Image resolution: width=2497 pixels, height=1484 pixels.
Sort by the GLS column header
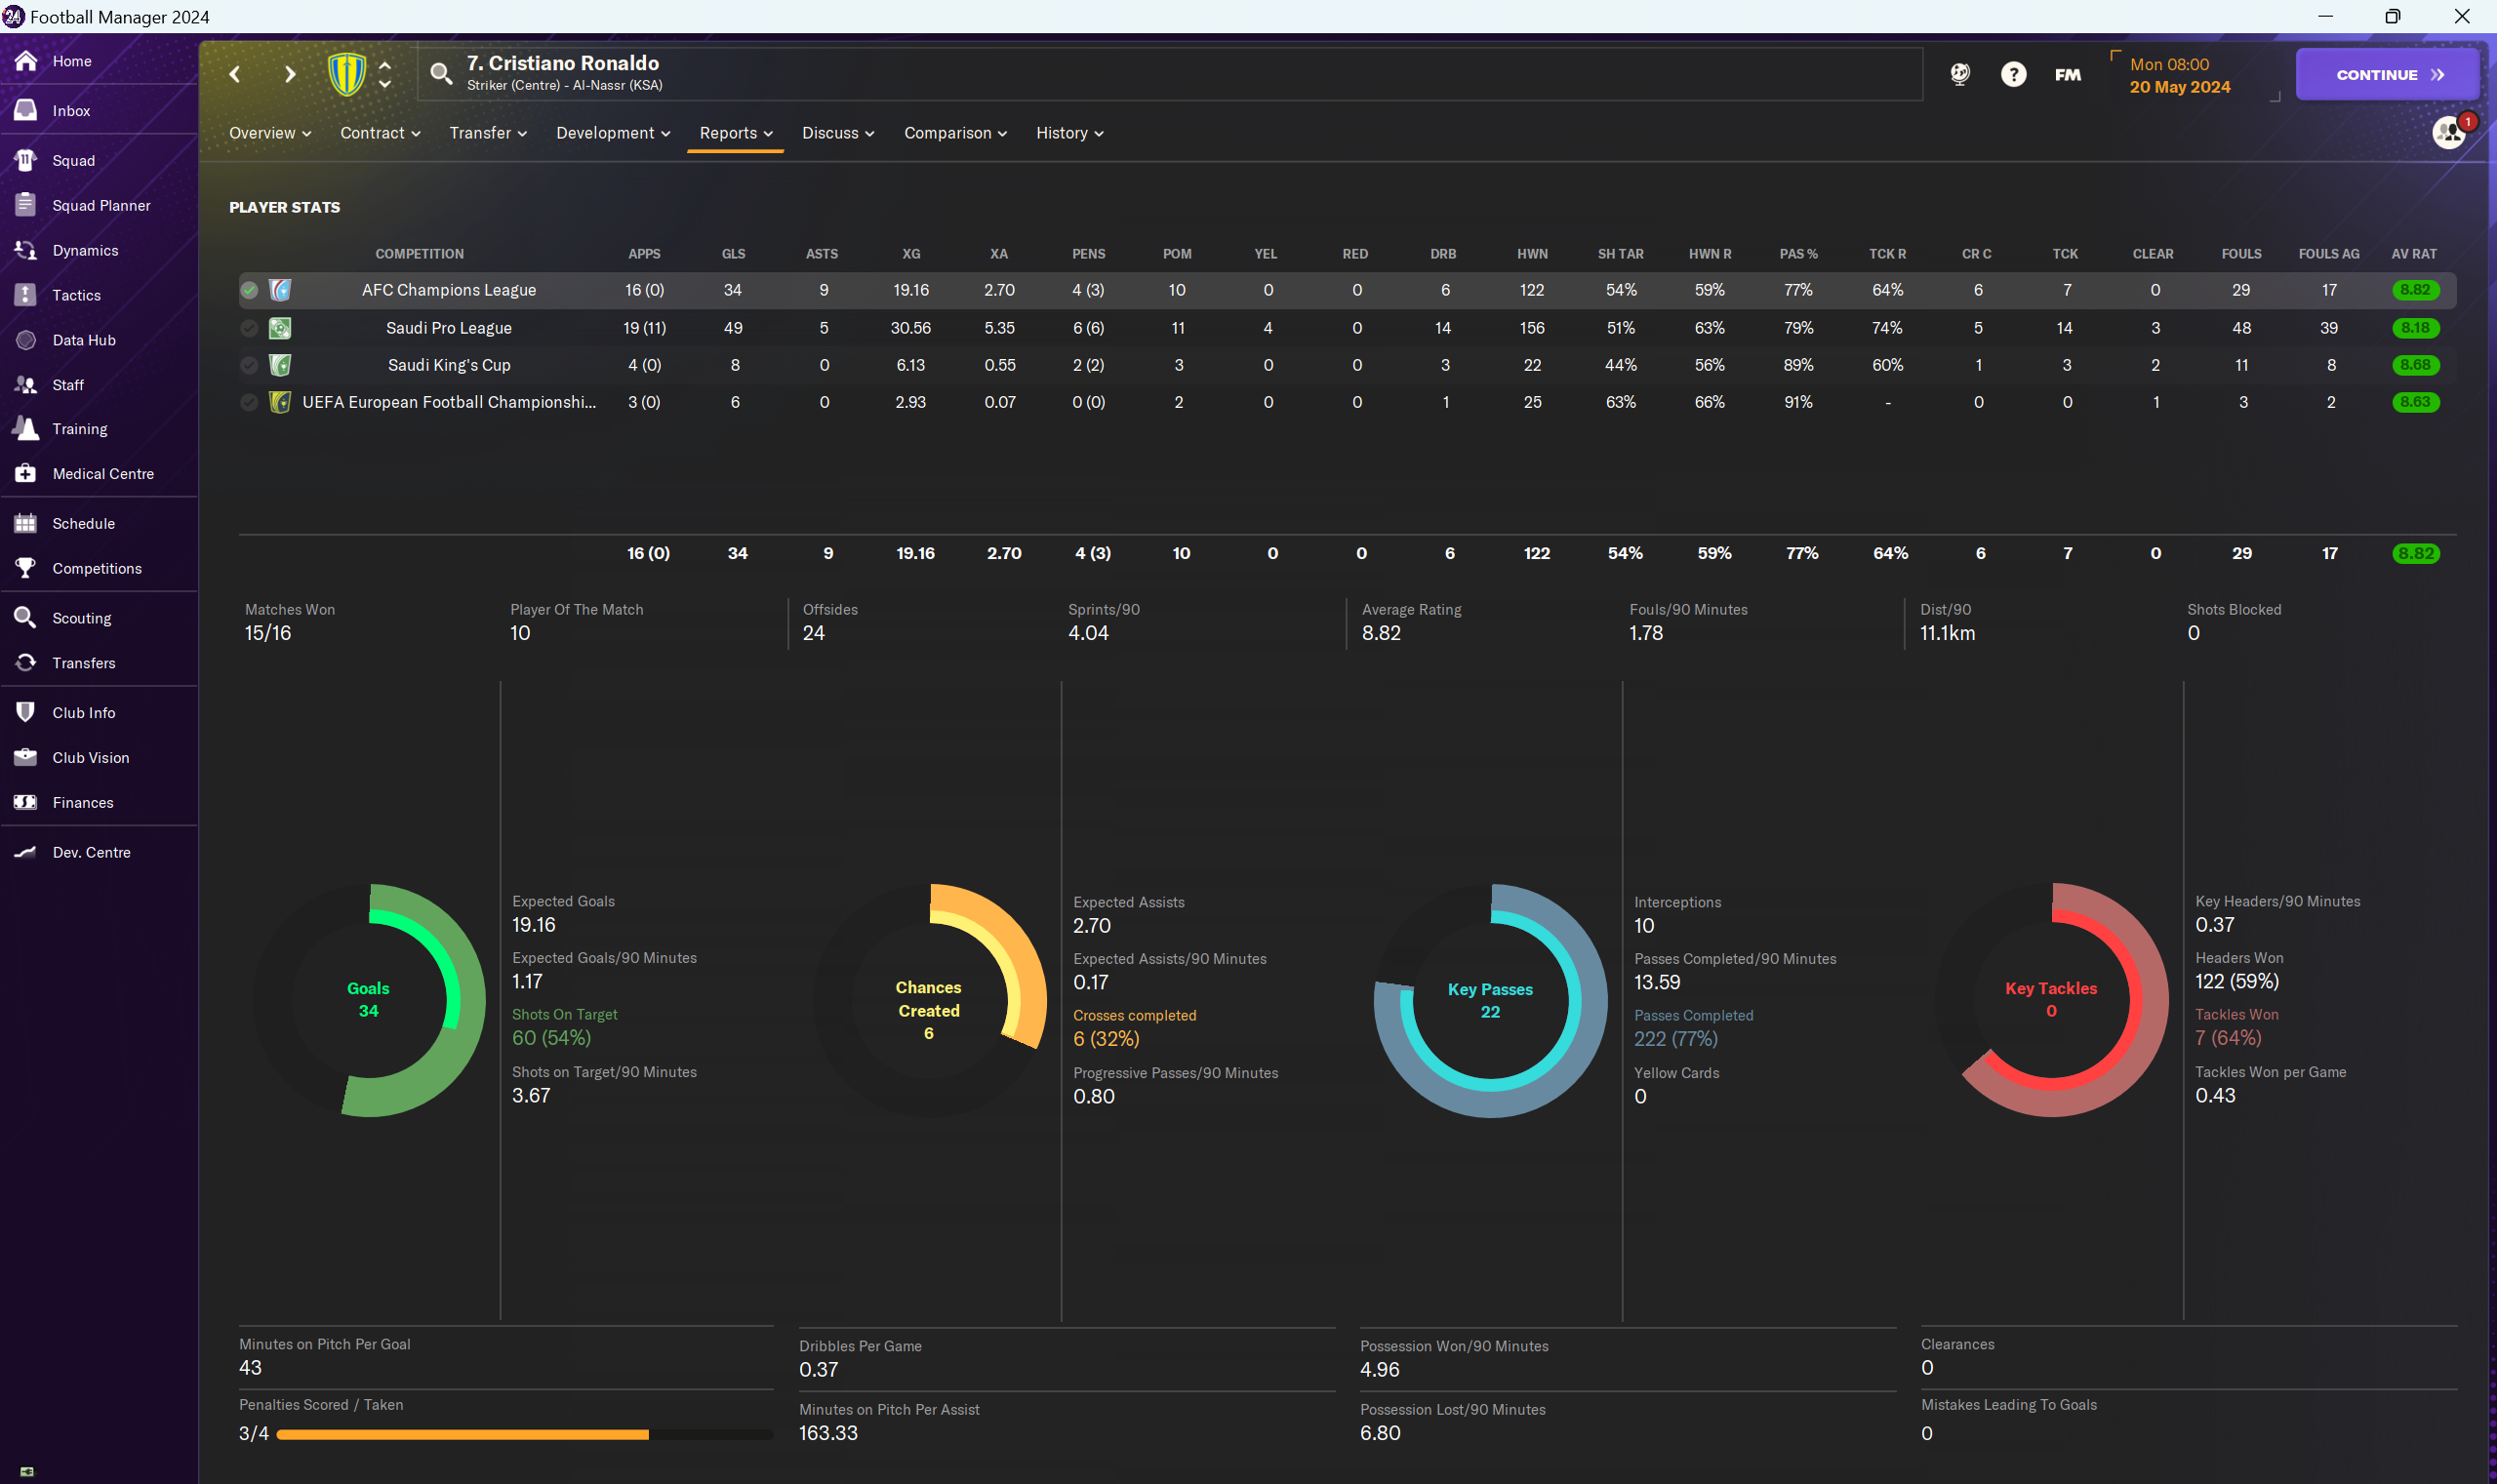(x=733, y=254)
